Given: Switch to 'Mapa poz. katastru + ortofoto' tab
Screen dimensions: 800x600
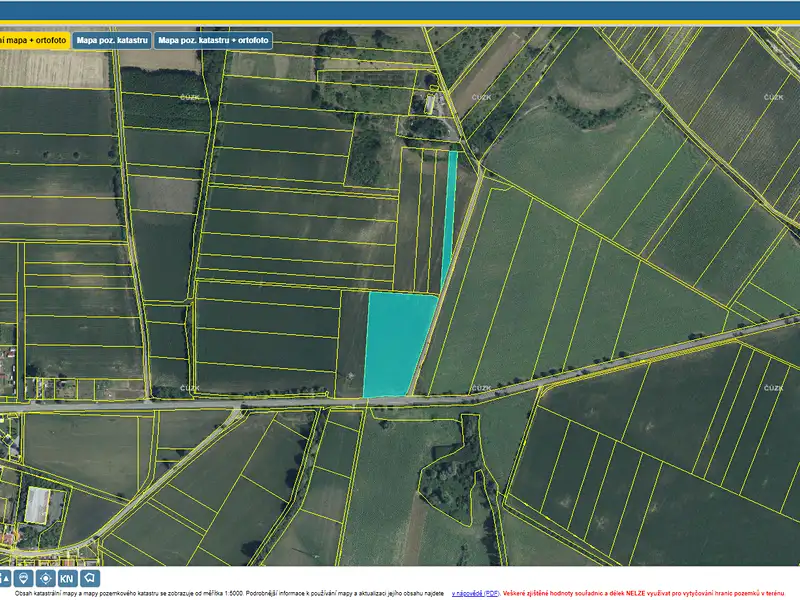Looking at the screenshot, I should (x=213, y=40).
